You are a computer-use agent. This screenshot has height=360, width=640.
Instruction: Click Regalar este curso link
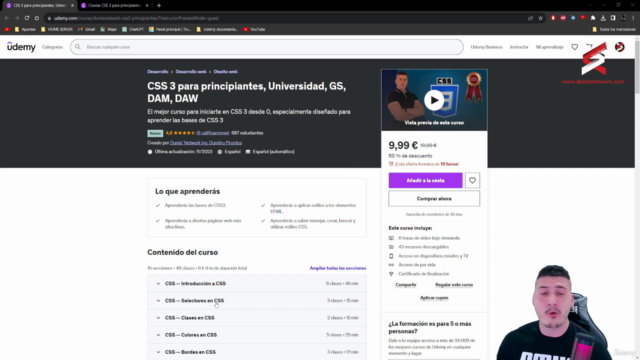click(454, 285)
